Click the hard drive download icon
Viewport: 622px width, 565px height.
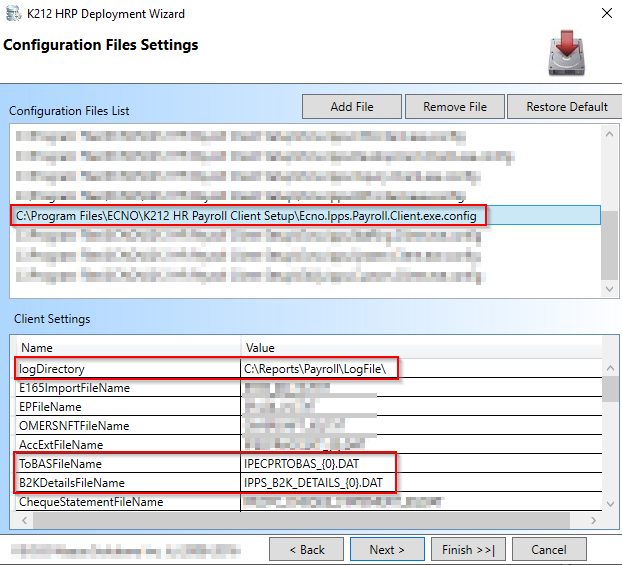pyautogui.click(x=566, y=53)
